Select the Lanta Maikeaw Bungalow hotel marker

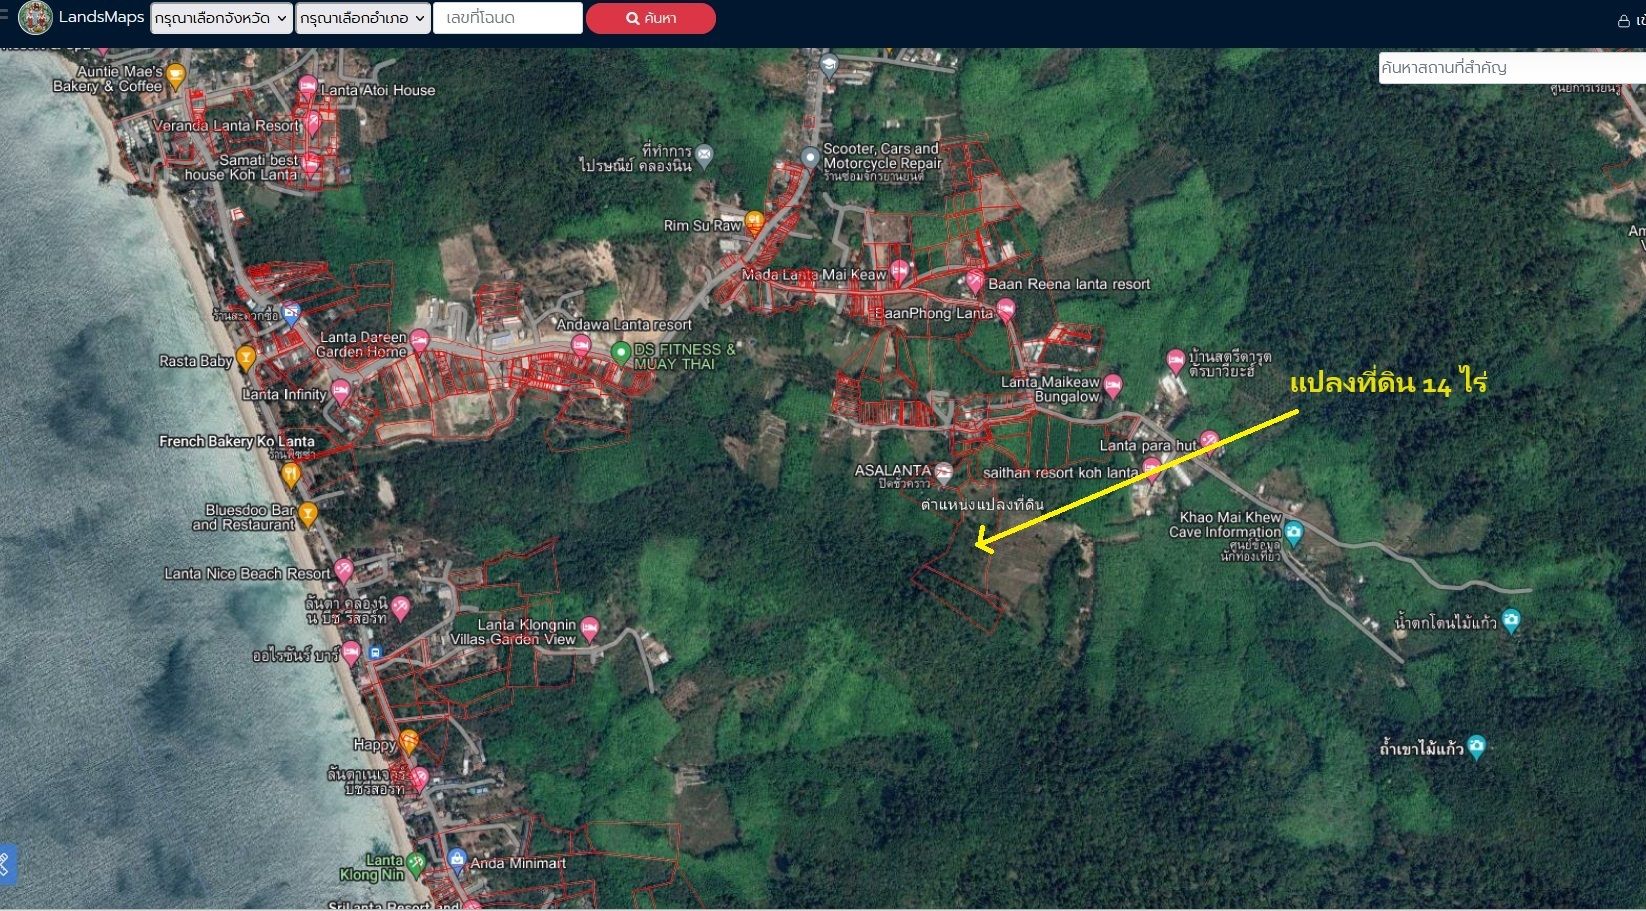tap(1113, 385)
